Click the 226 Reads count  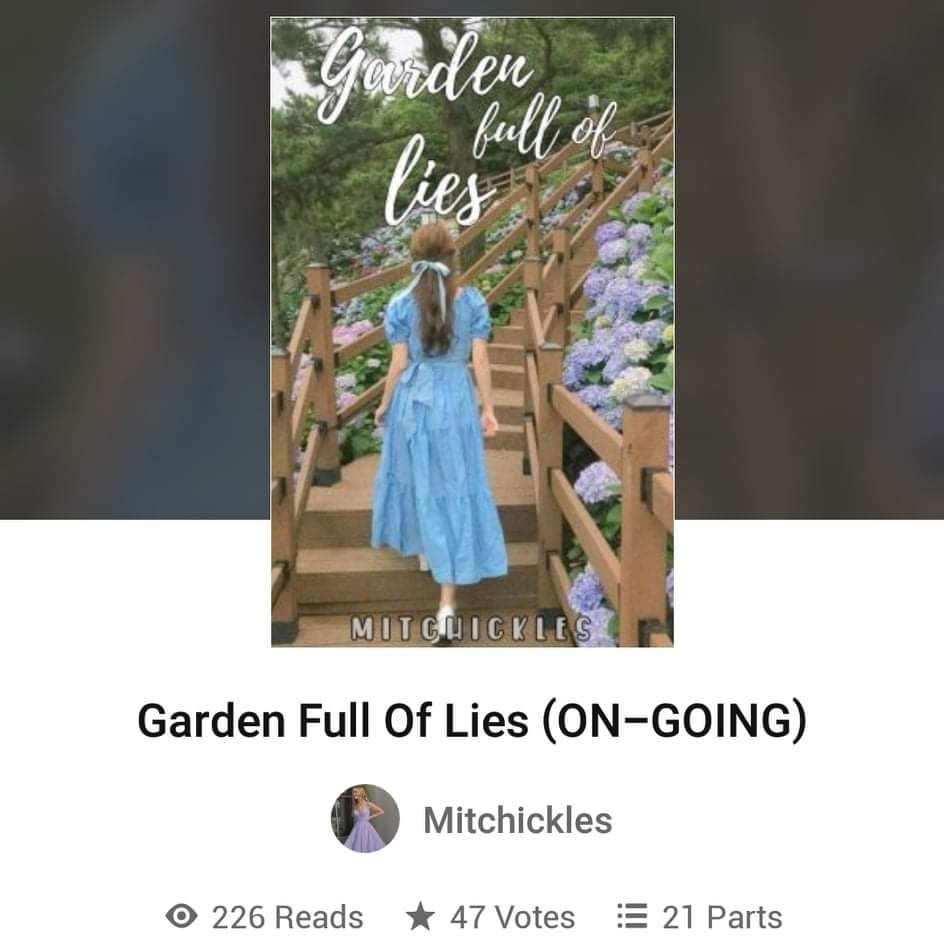(x=287, y=917)
